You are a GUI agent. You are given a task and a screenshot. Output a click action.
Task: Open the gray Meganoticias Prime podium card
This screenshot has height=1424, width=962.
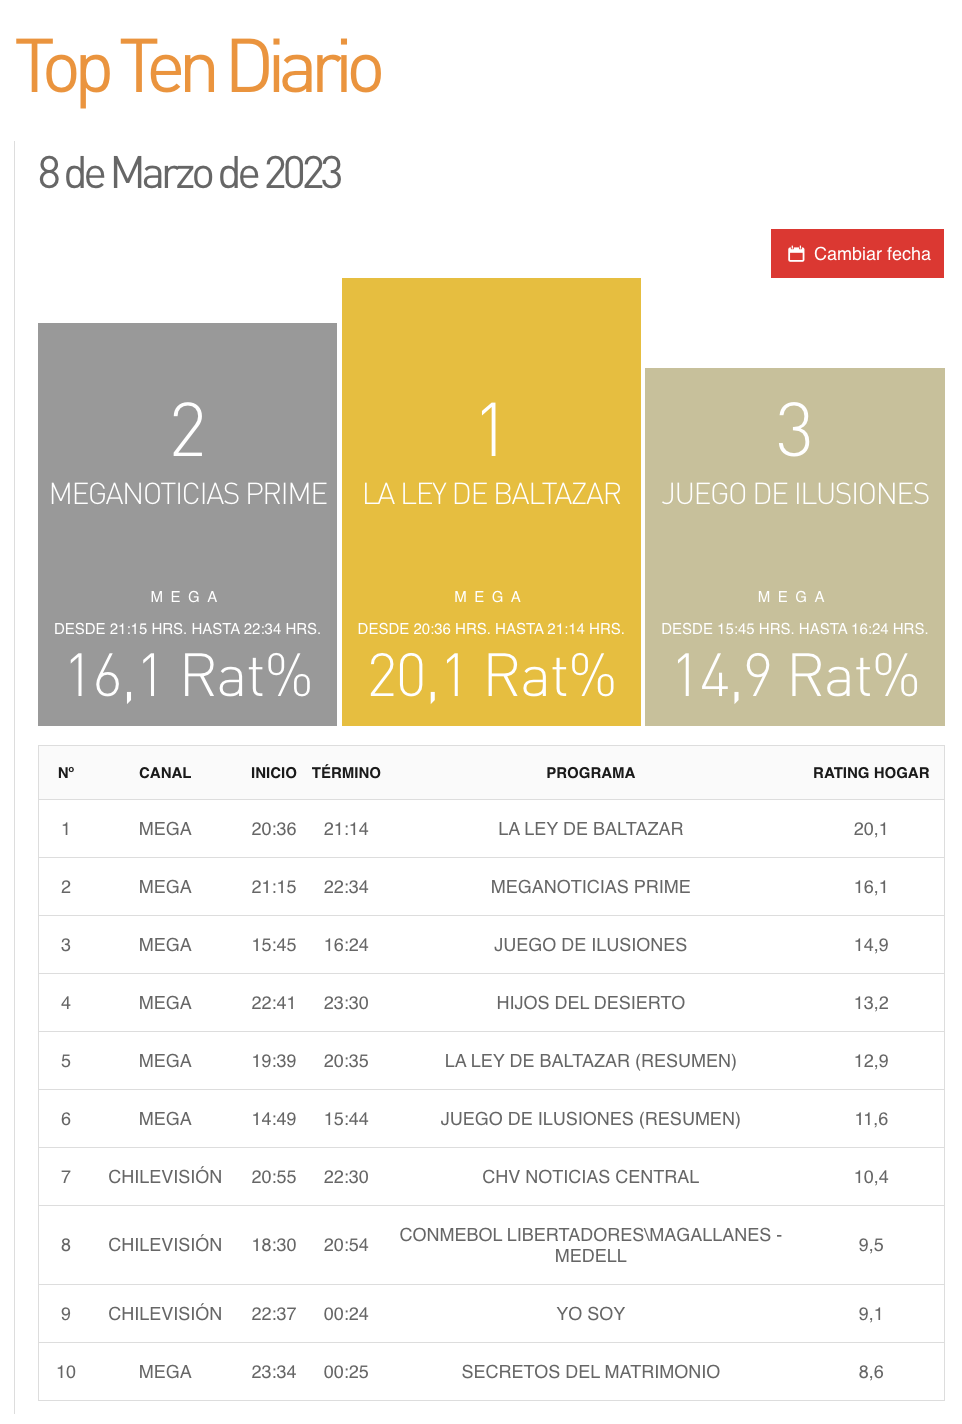(x=187, y=524)
